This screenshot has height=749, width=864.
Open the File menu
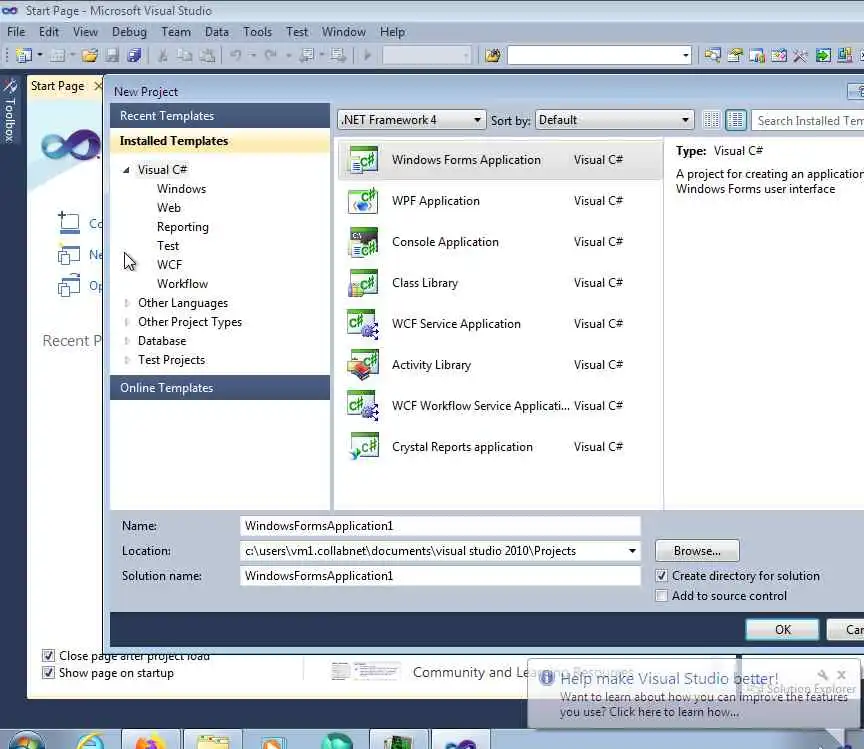[x=16, y=32]
